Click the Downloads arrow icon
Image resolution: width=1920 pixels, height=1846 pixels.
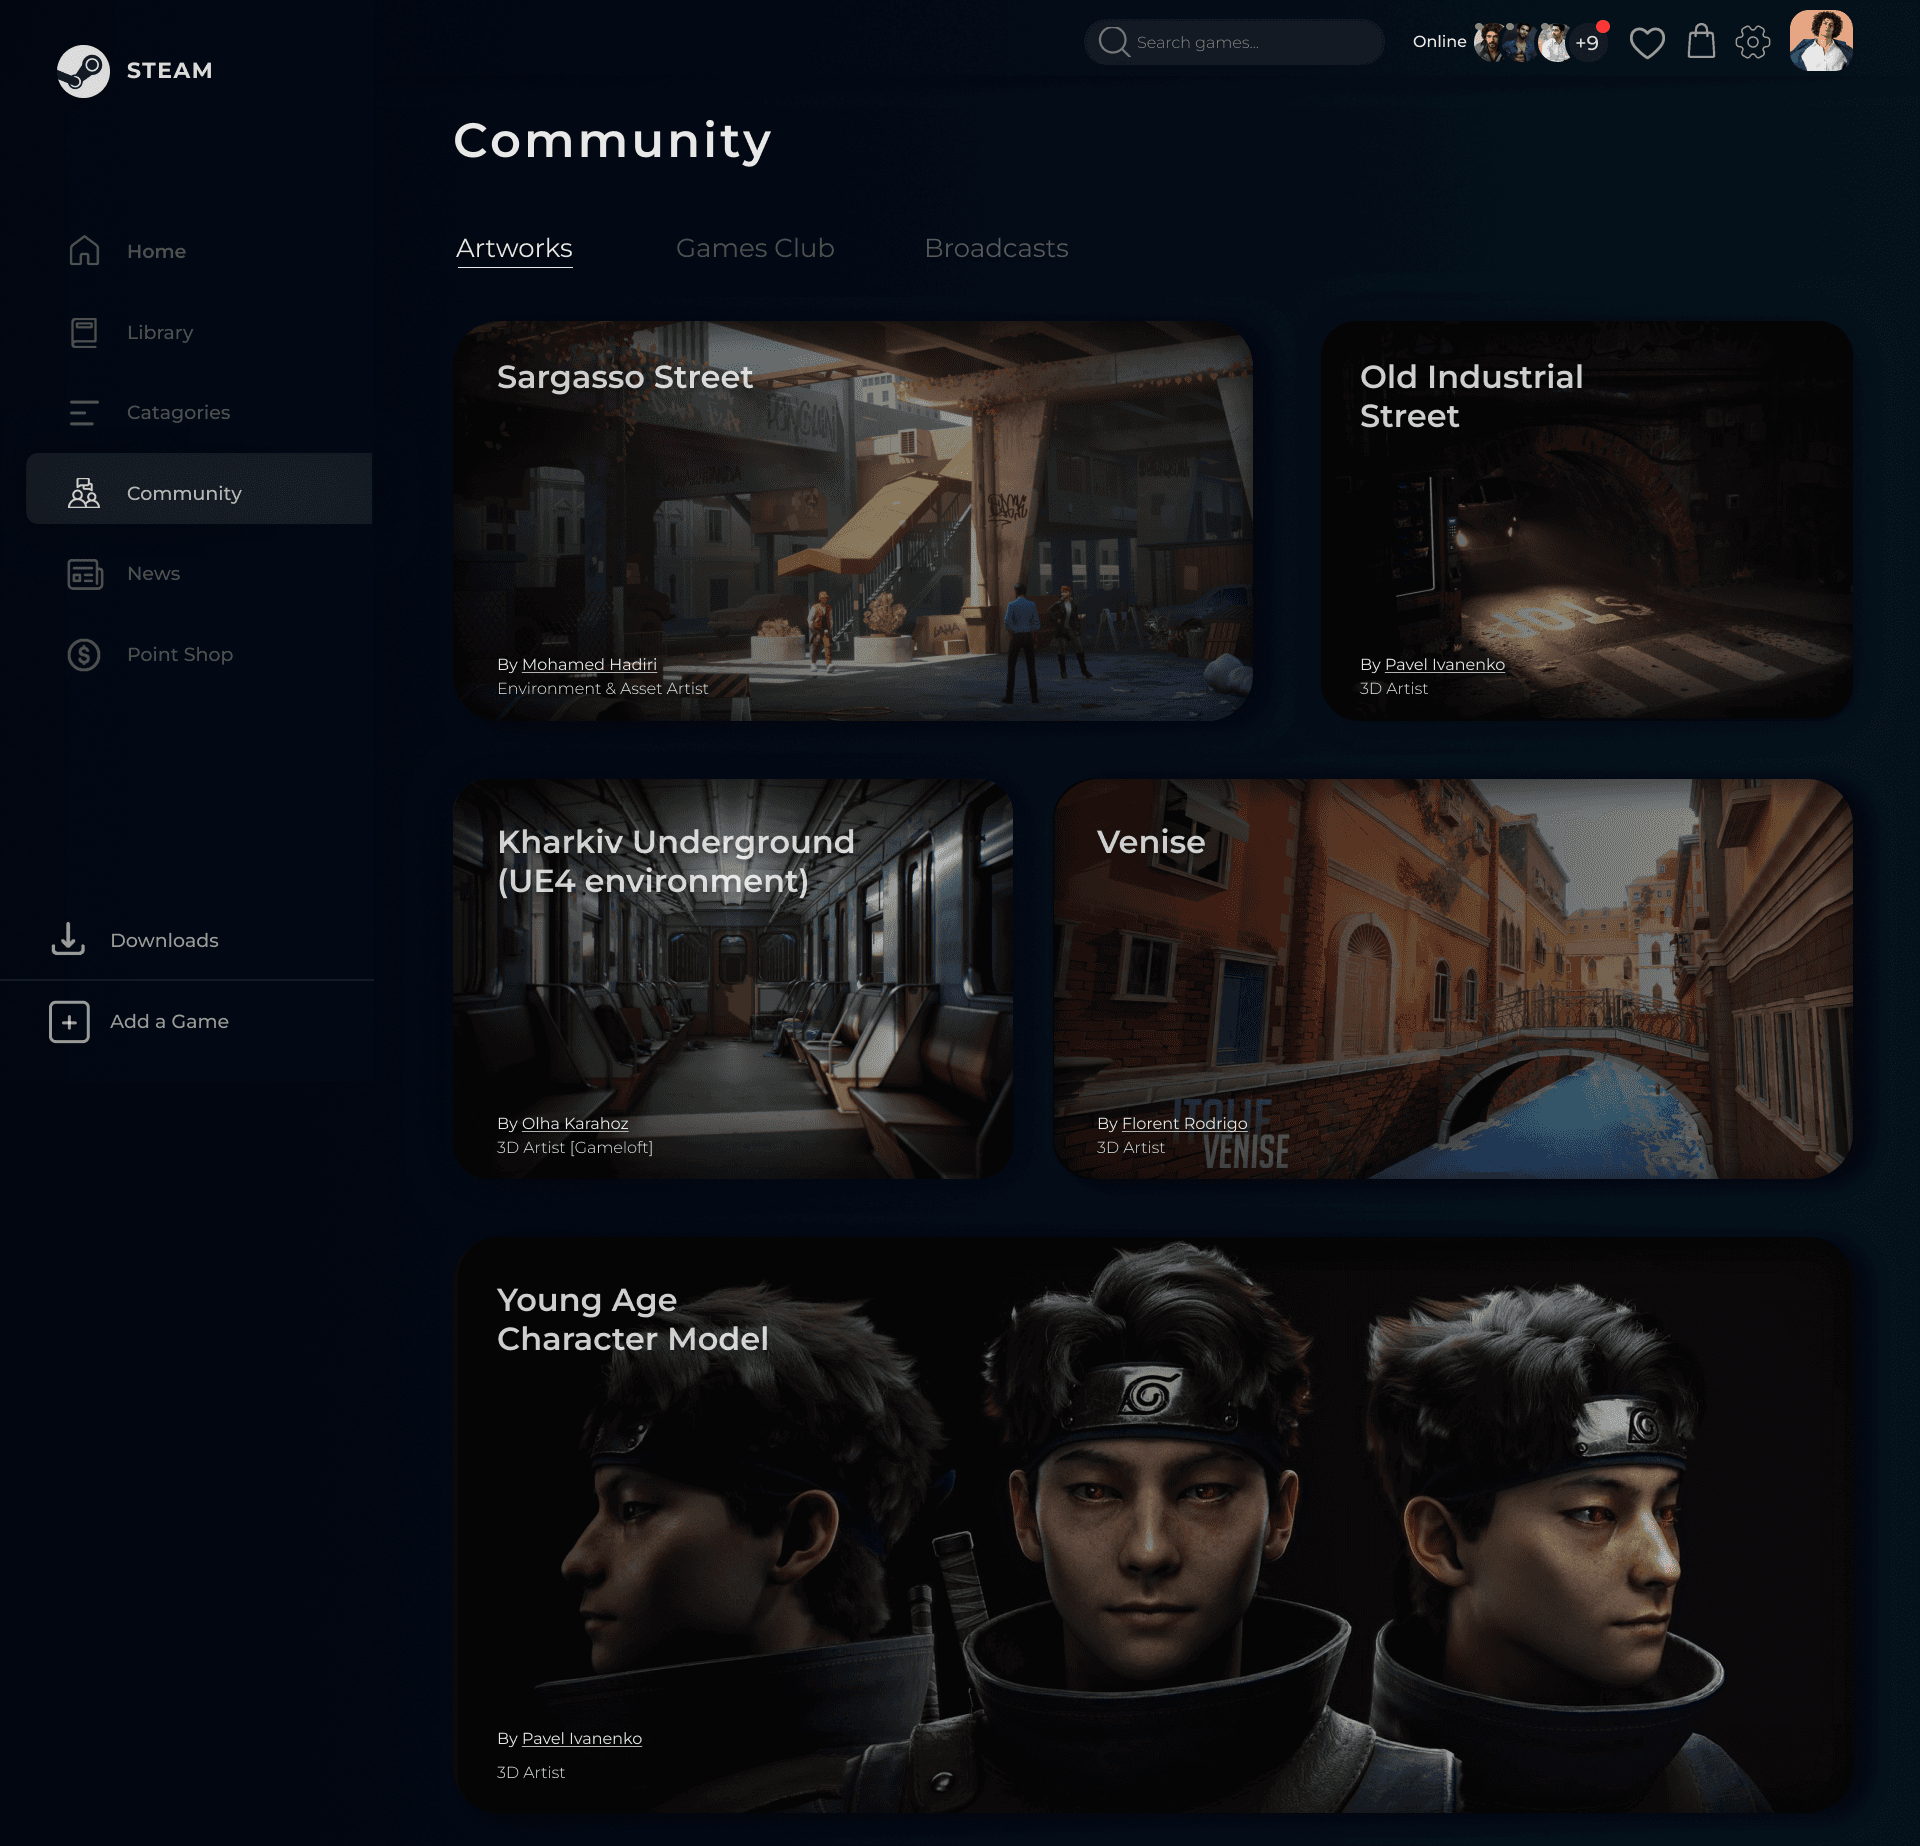[68, 939]
